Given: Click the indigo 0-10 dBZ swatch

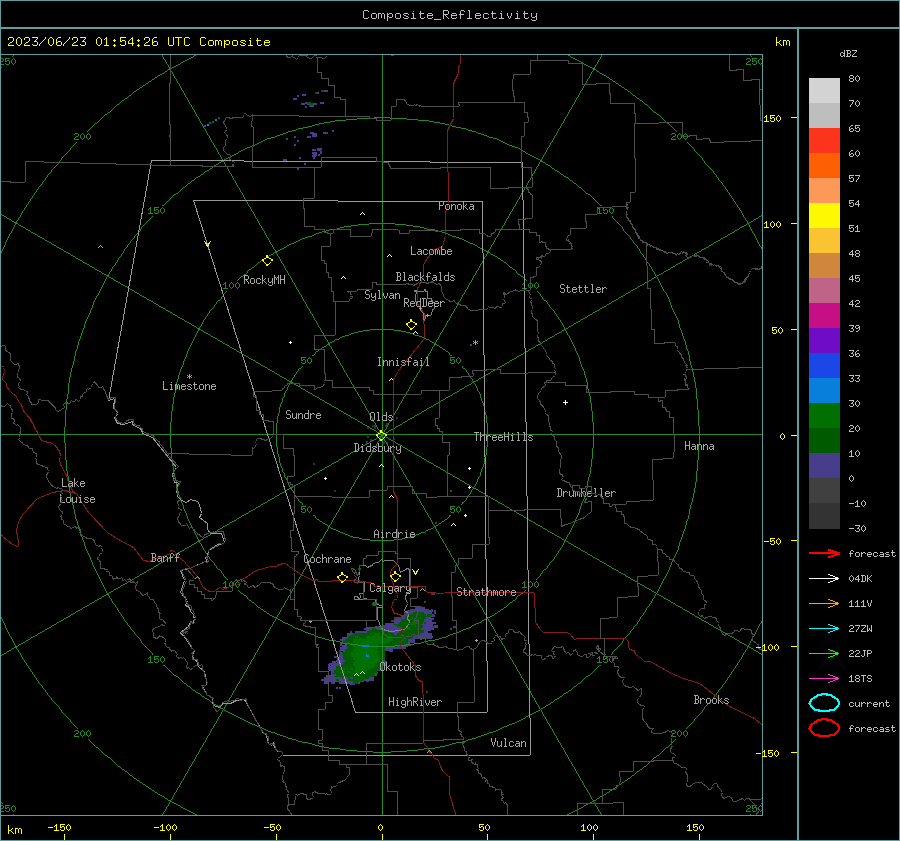Looking at the screenshot, I should click(824, 466).
